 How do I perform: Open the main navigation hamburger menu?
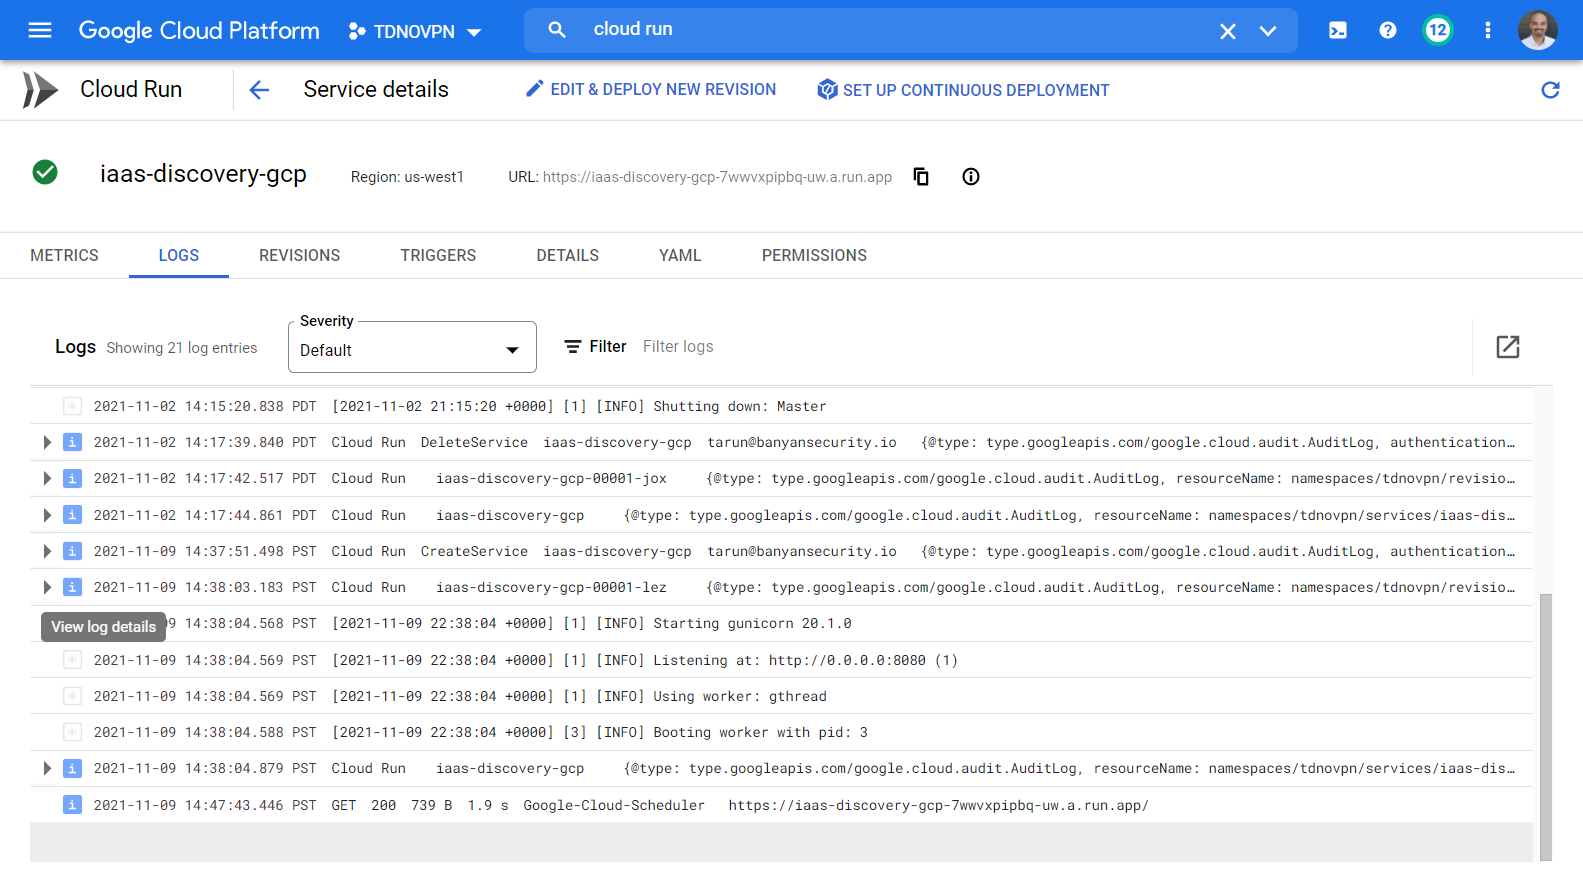40,30
